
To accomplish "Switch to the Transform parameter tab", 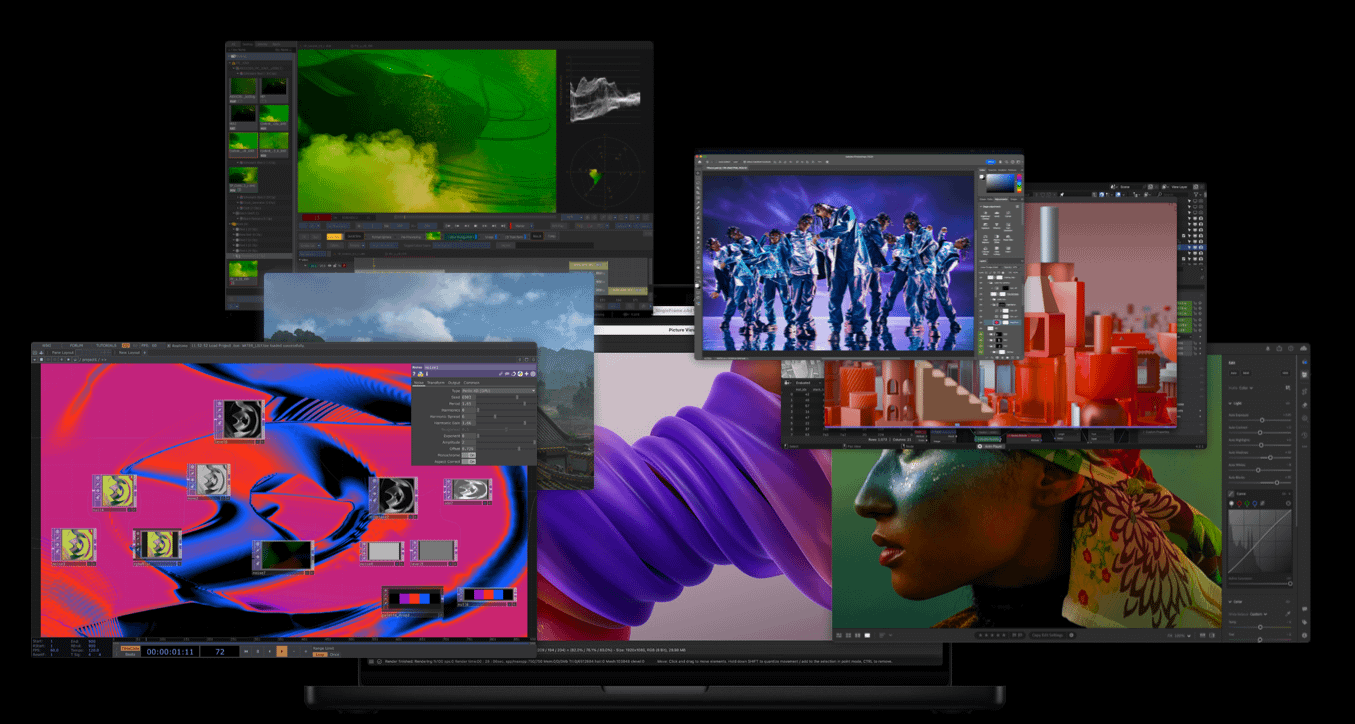I will click(x=436, y=382).
